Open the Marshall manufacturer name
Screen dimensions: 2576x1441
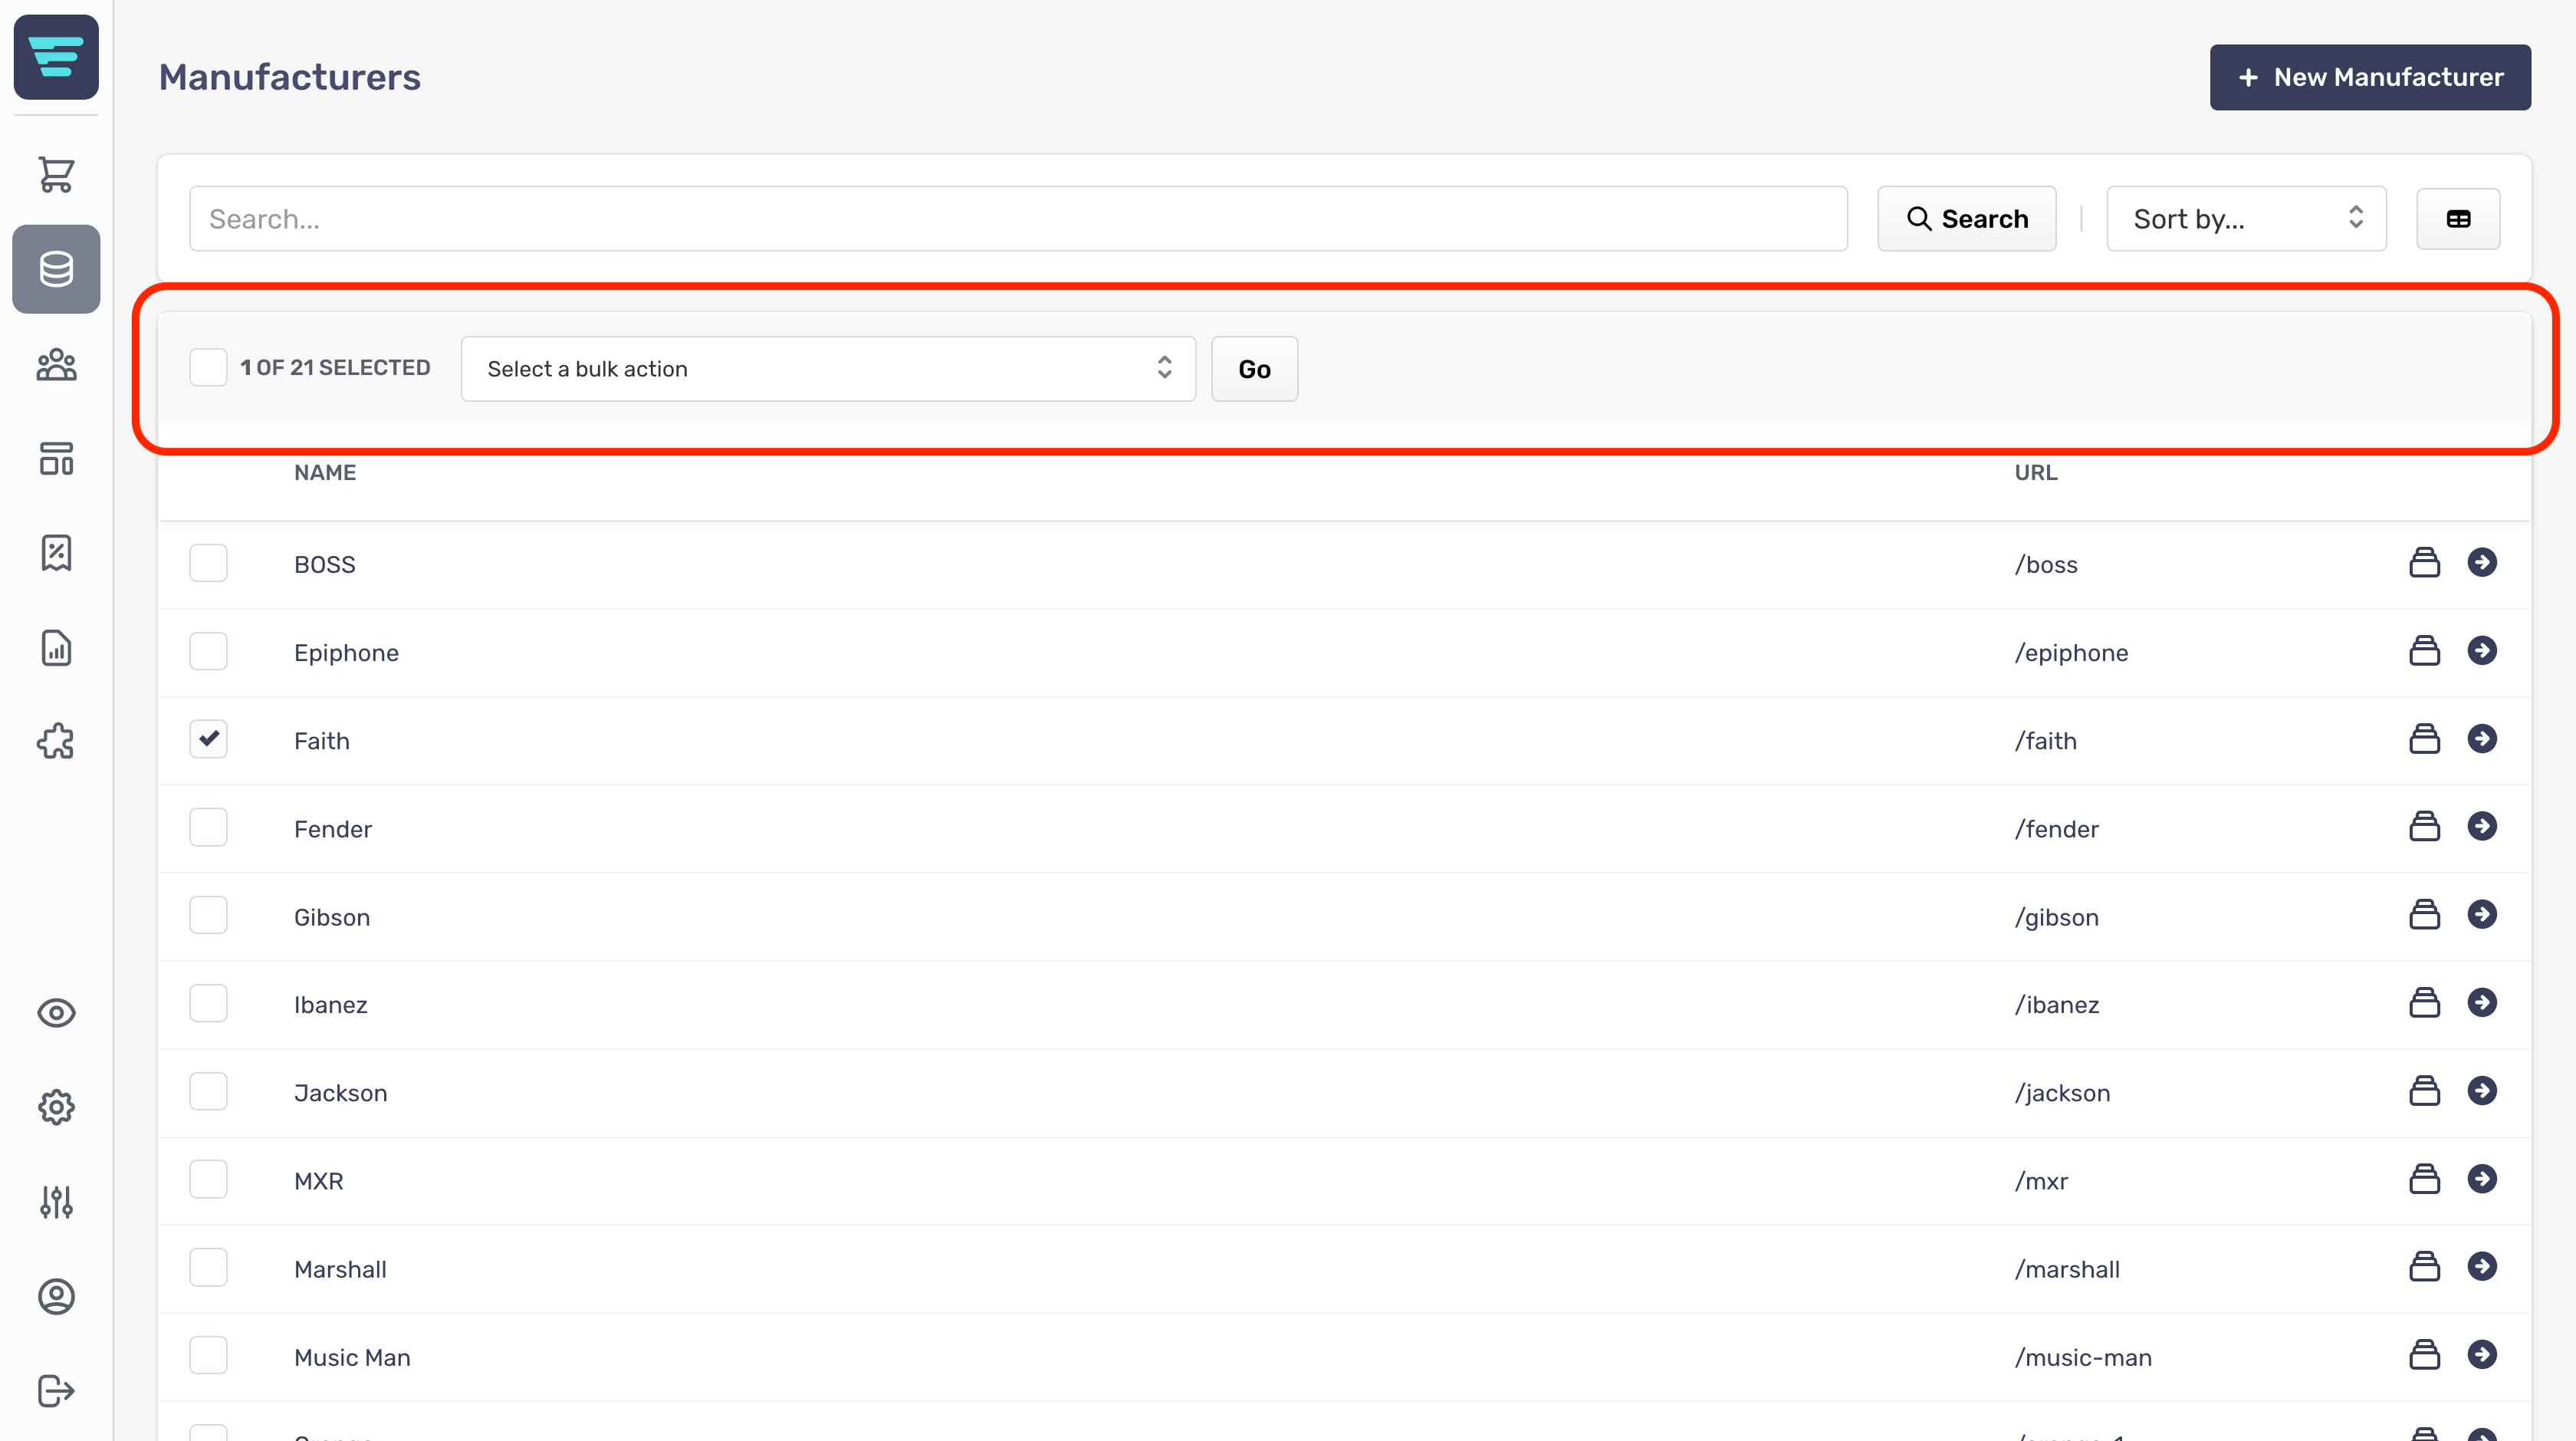(x=340, y=1269)
